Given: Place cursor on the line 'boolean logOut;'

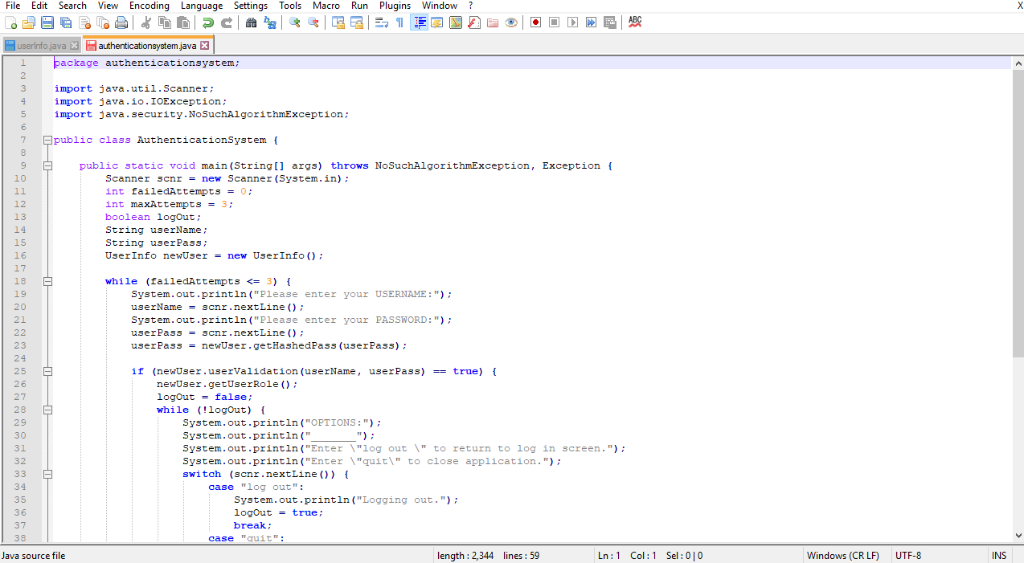Looking at the screenshot, I should [153, 217].
